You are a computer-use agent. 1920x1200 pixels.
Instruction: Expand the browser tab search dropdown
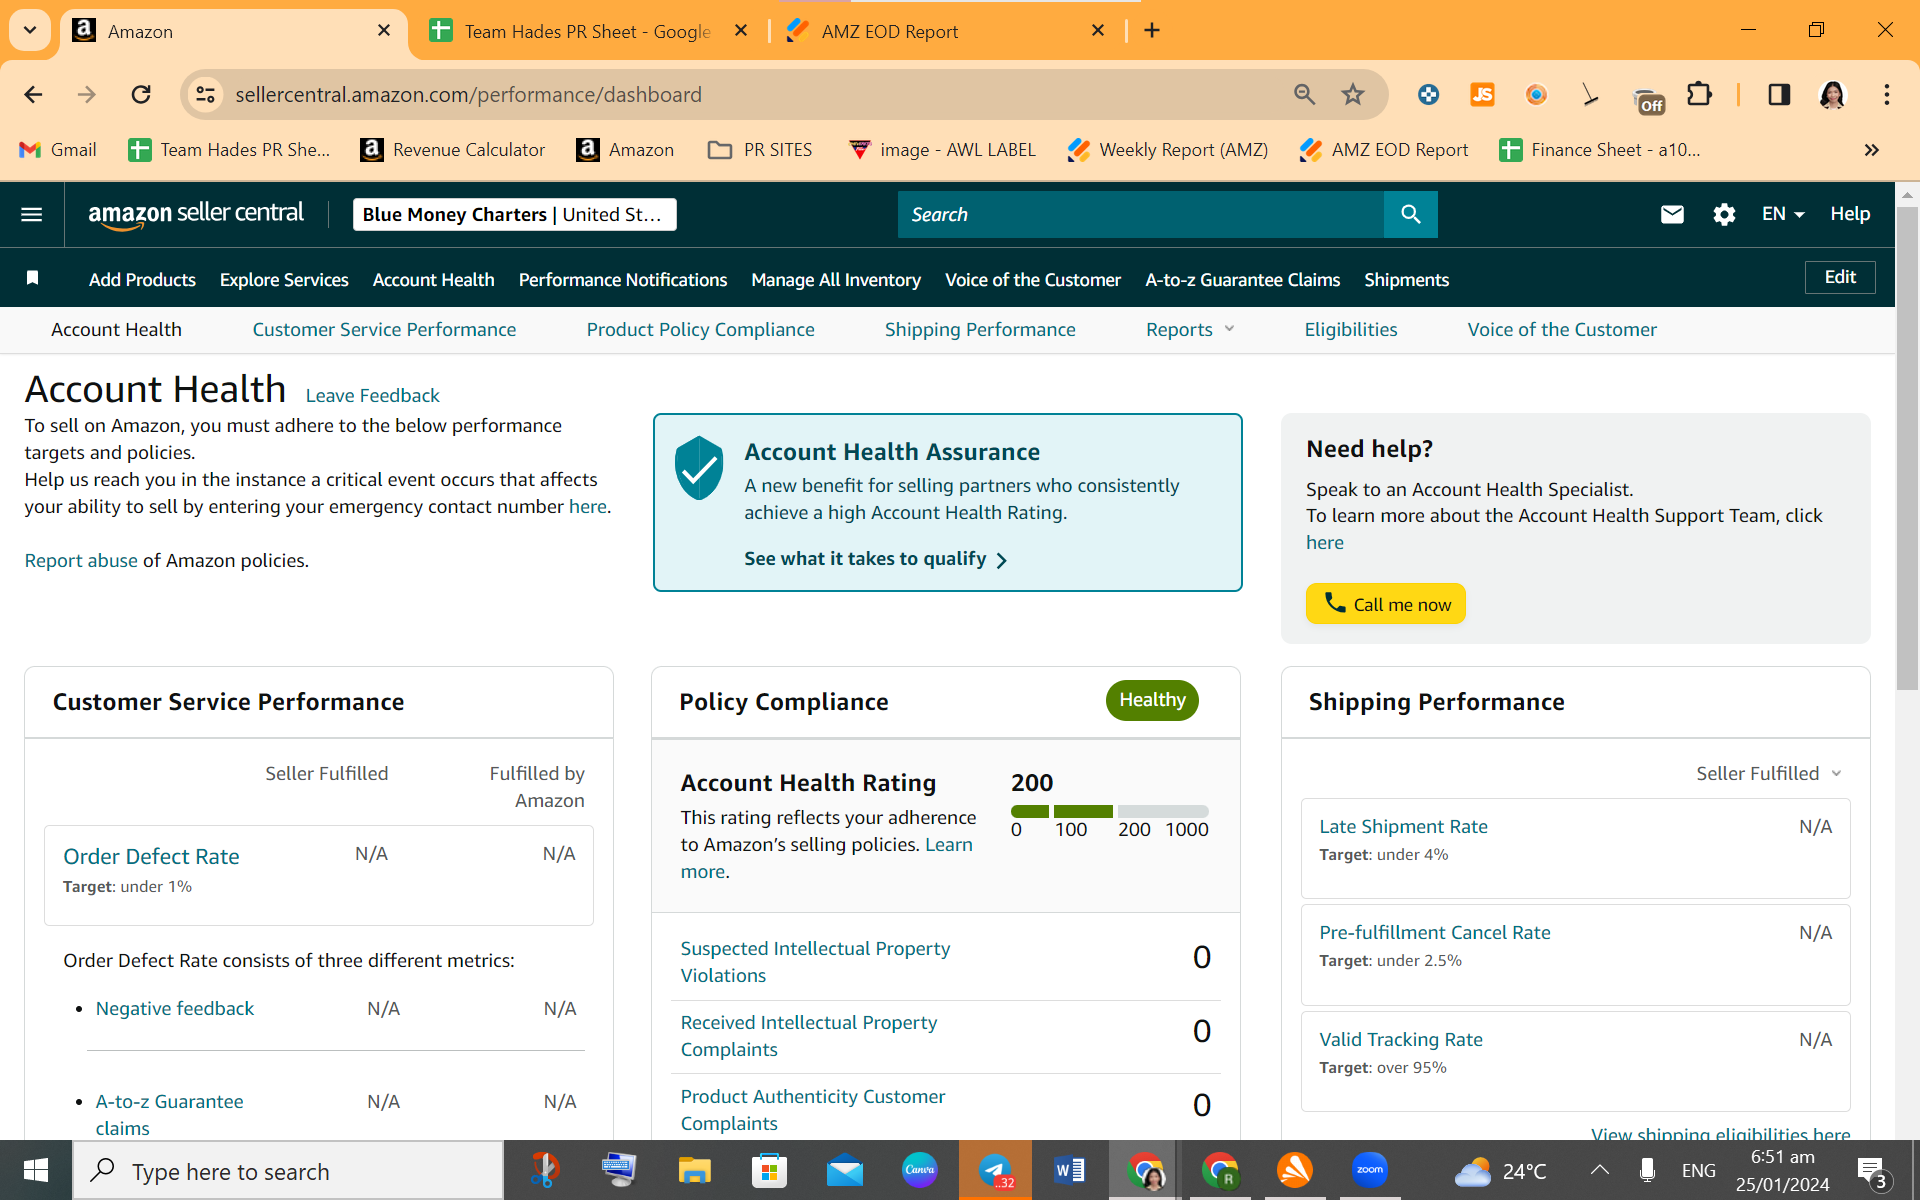coord(30,31)
